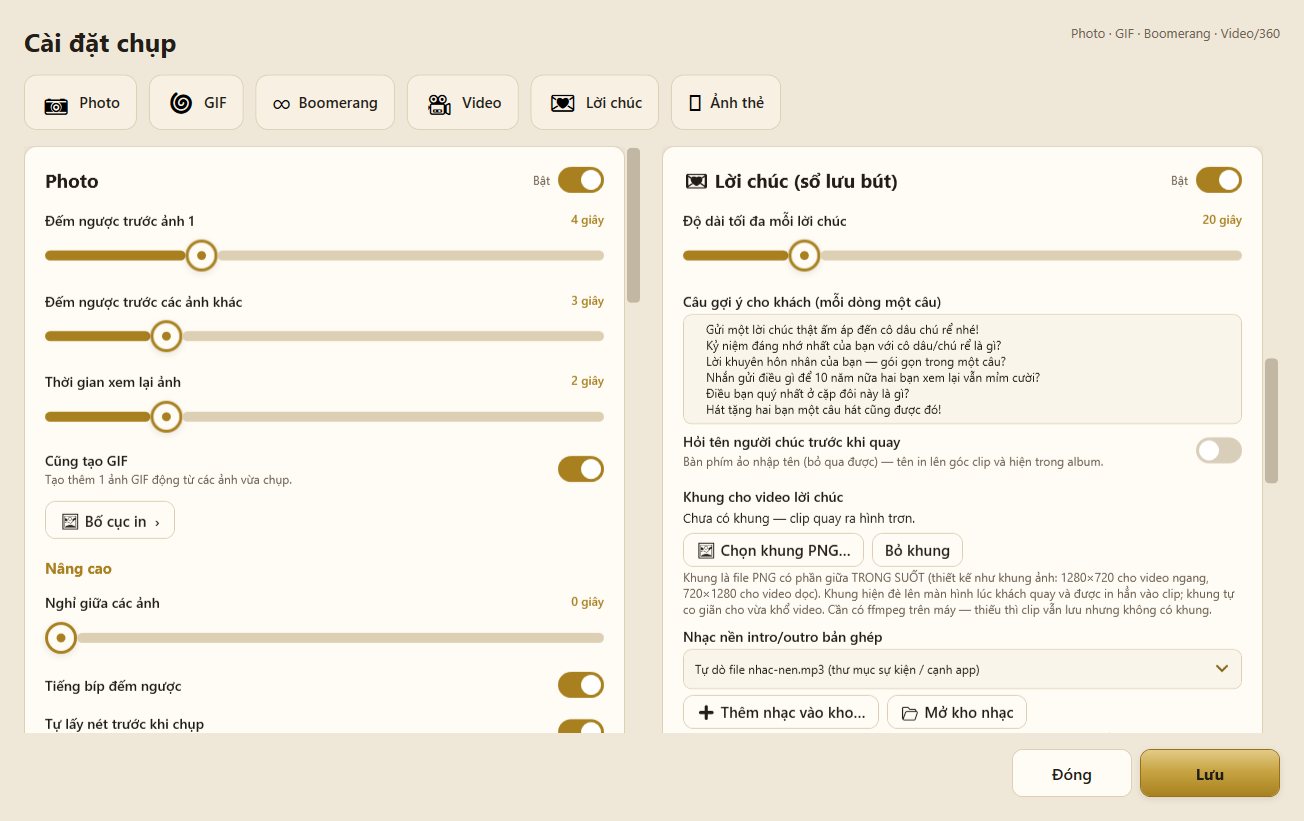This screenshot has height=821, width=1304.
Task: Click the Ảnh thẻ portrait icon
Action: point(695,103)
